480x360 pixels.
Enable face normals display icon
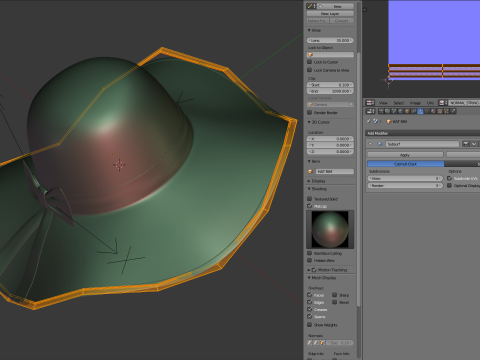322,343
